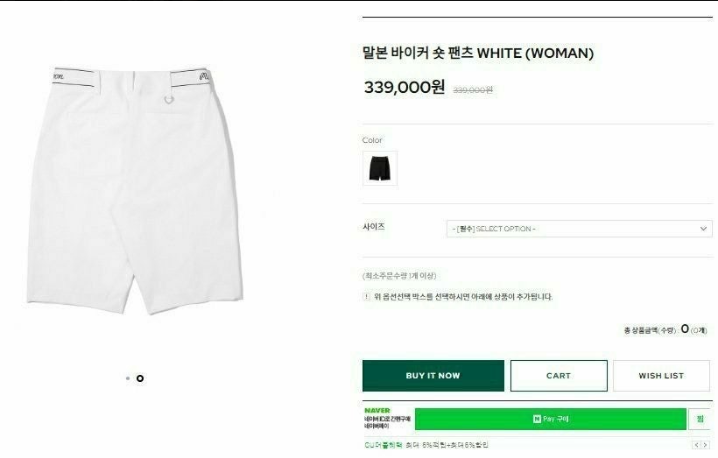This screenshot has width=718, height=458.
Task: Go to previous promo with left arrow
Action: click(696, 445)
